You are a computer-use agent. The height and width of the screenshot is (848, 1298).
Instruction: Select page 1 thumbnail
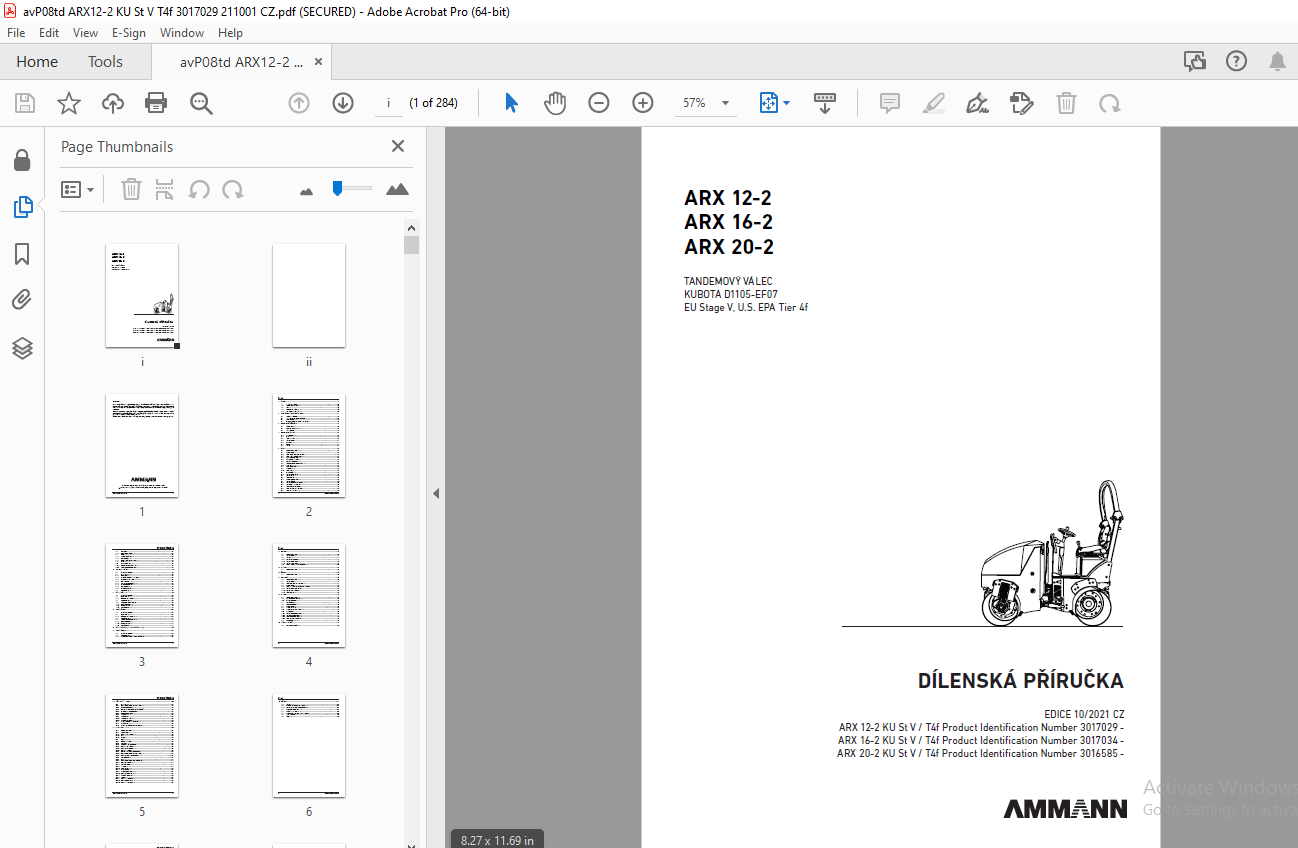[x=142, y=446]
